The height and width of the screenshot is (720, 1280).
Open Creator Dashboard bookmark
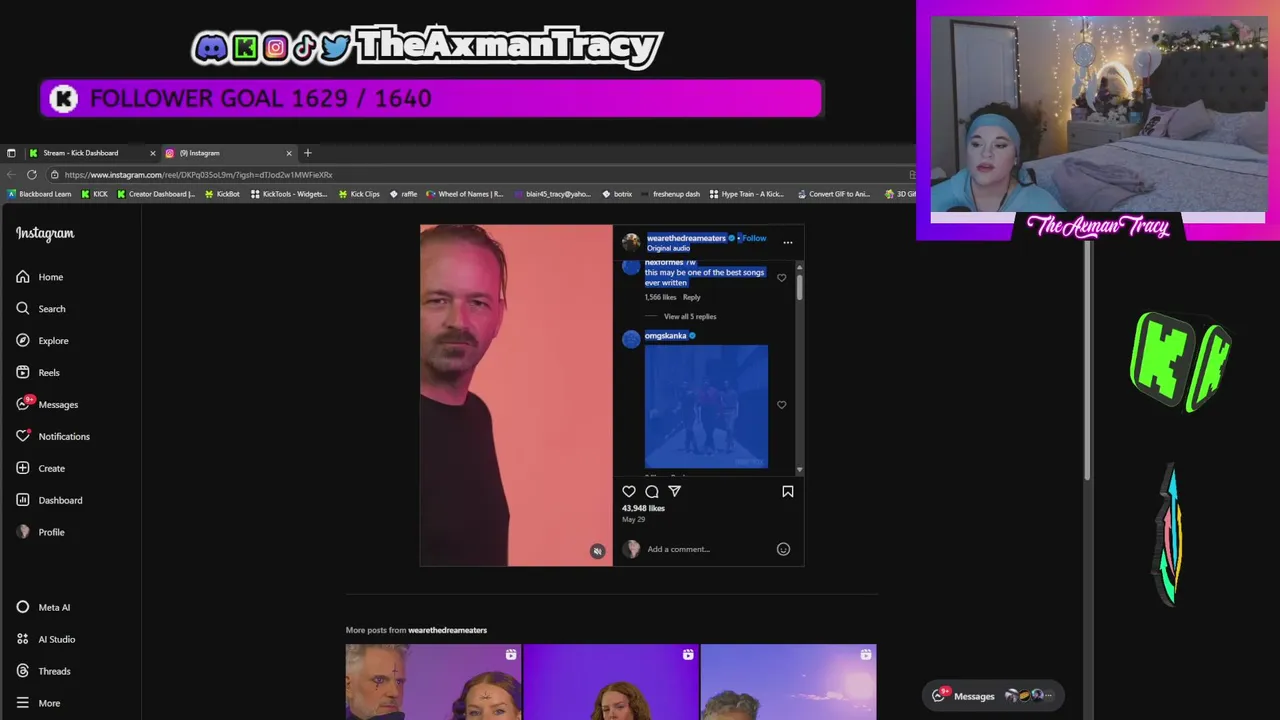pos(155,194)
